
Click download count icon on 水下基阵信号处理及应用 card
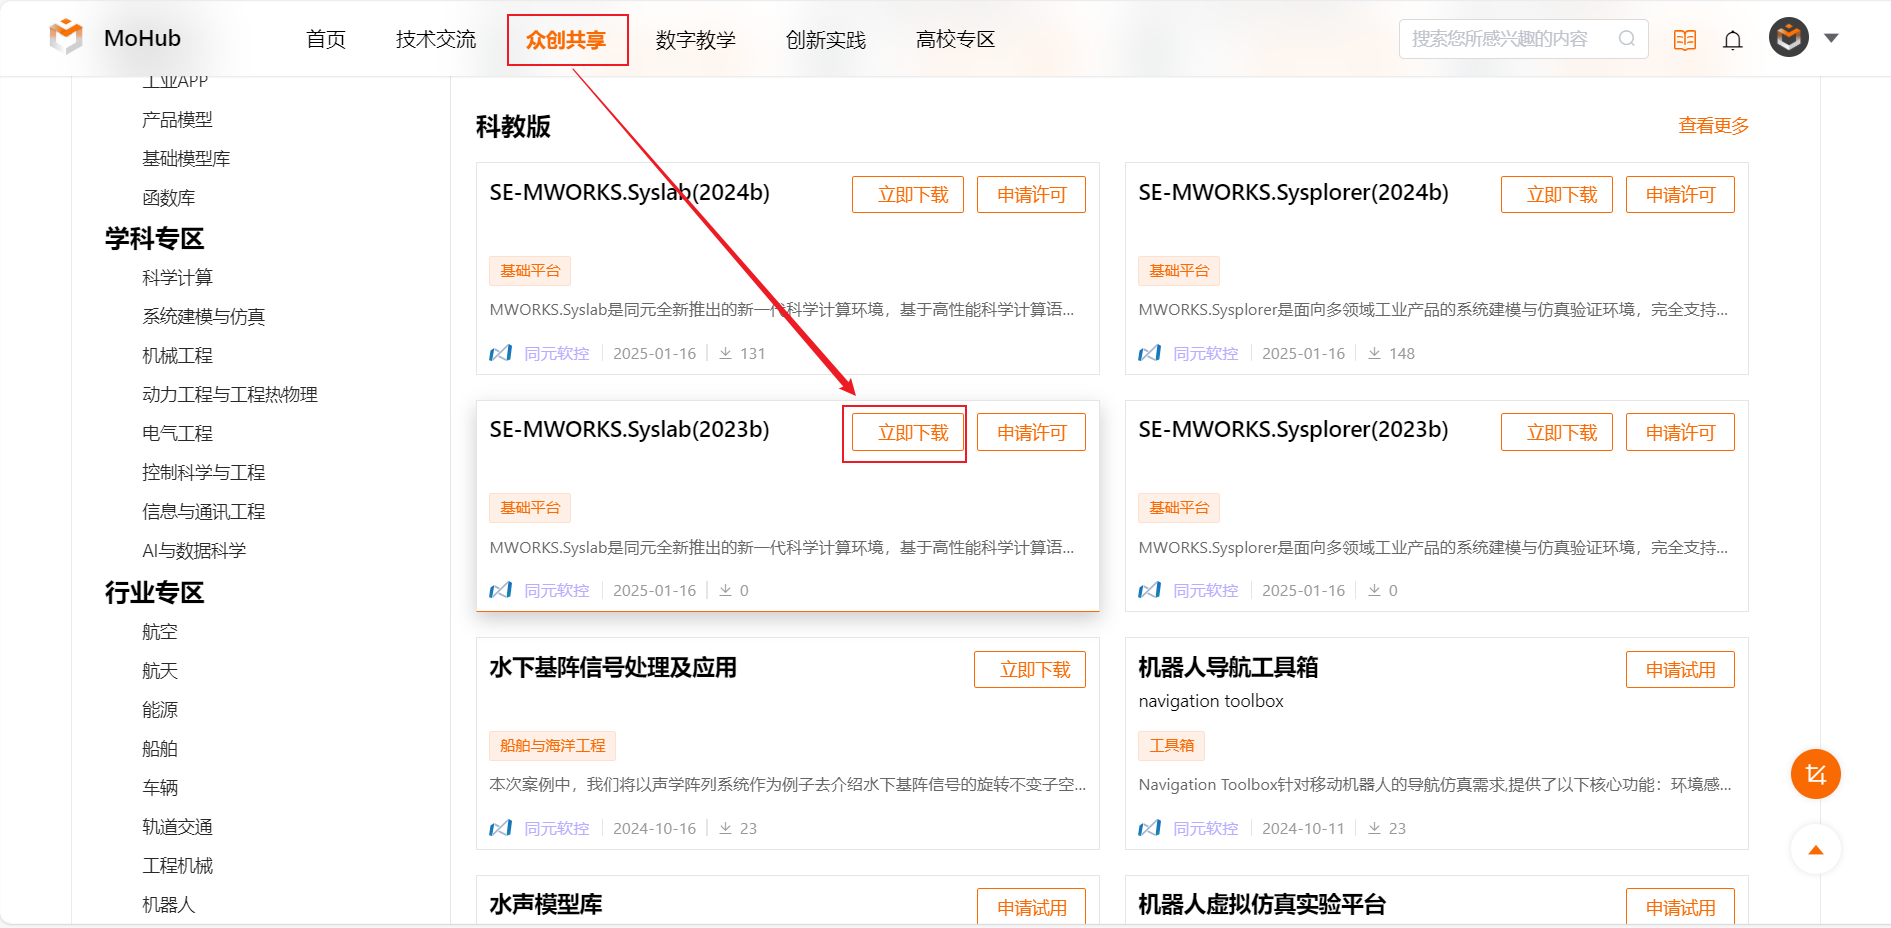tap(726, 828)
